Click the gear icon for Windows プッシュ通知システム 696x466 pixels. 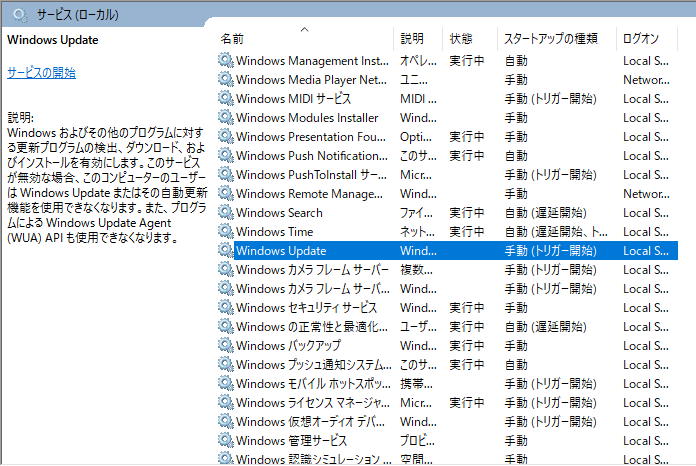point(226,364)
